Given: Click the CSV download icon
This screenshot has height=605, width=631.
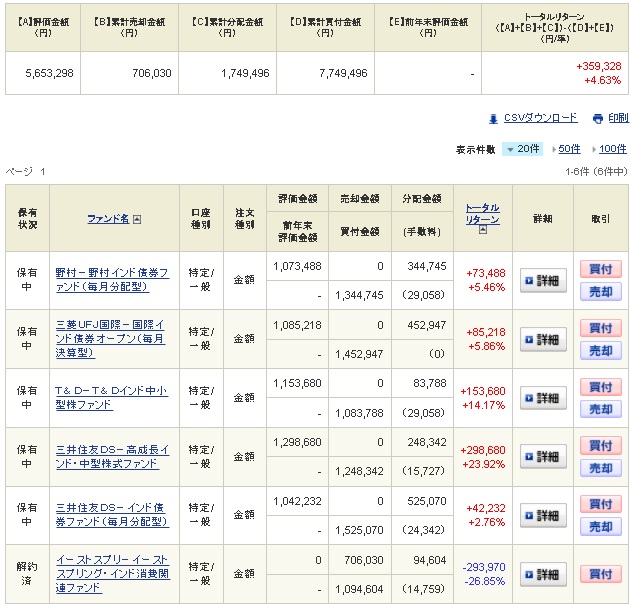Looking at the screenshot, I should [493, 119].
